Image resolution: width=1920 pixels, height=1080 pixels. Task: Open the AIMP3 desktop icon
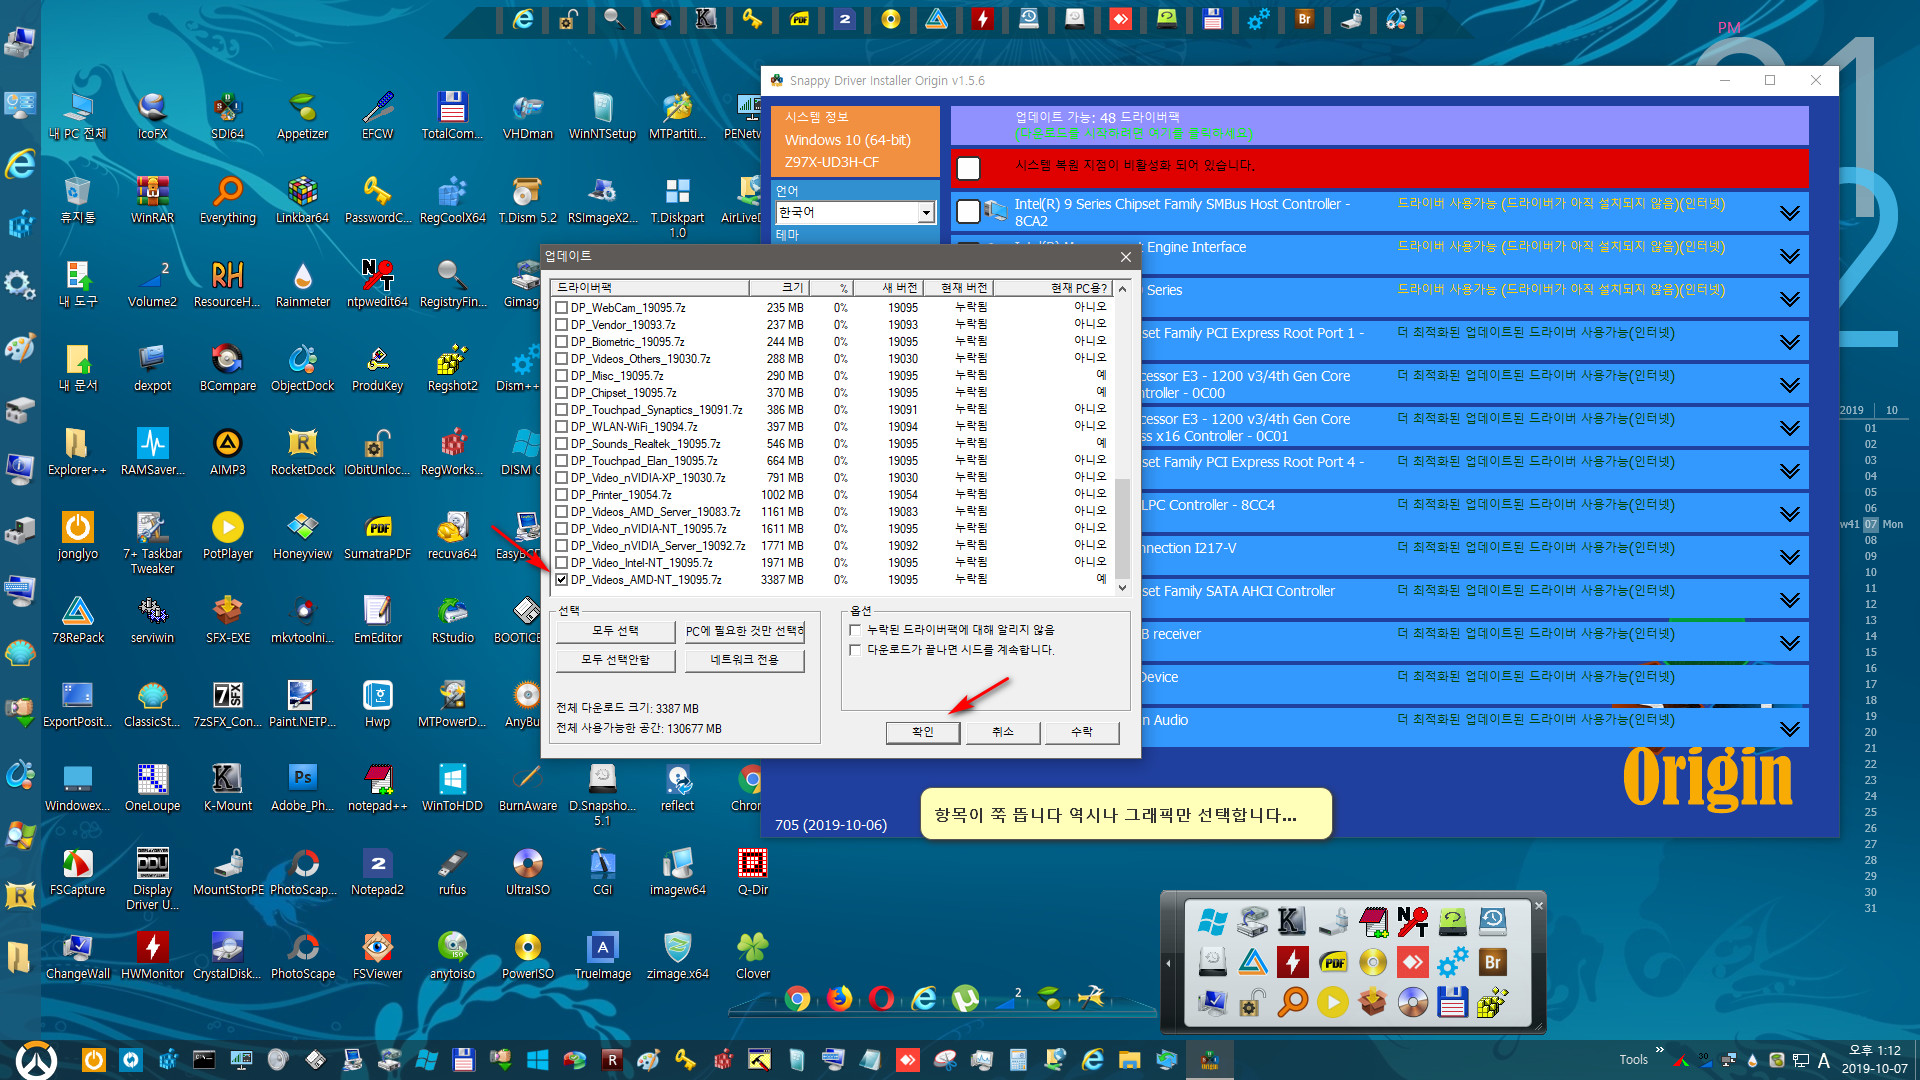click(227, 452)
